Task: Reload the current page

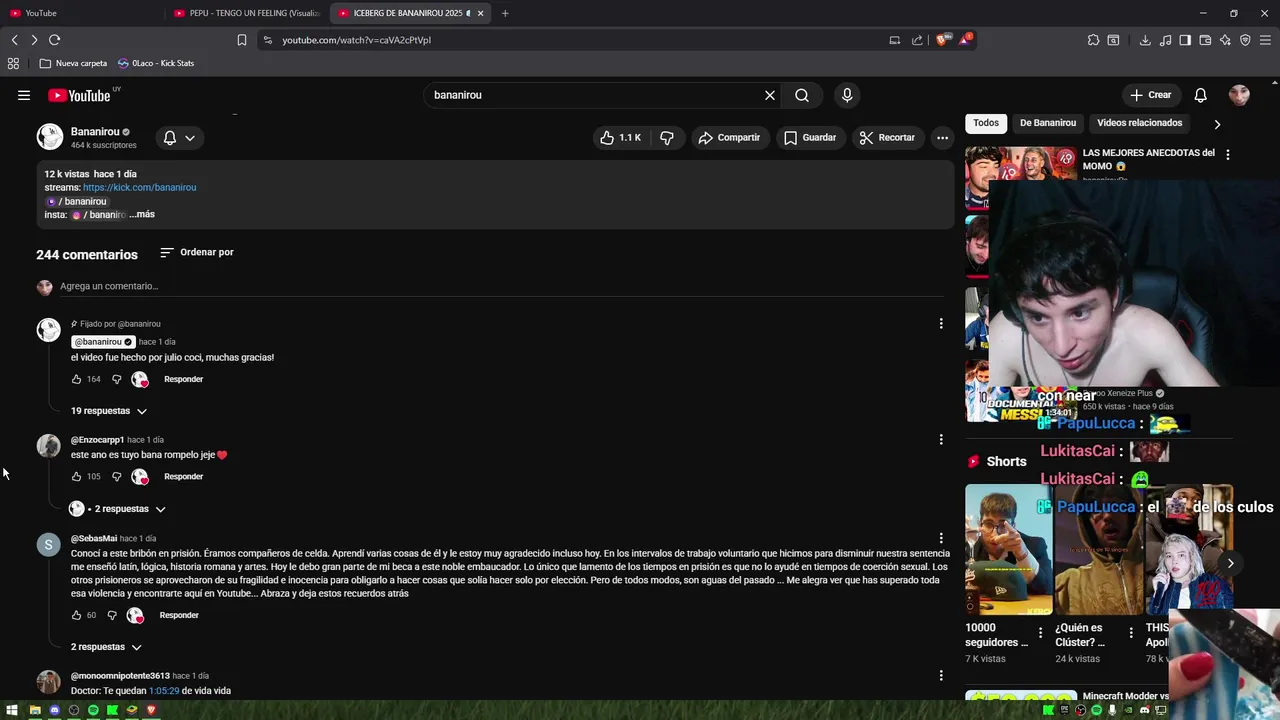Action: pyautogui.click(x=54, y=40)
